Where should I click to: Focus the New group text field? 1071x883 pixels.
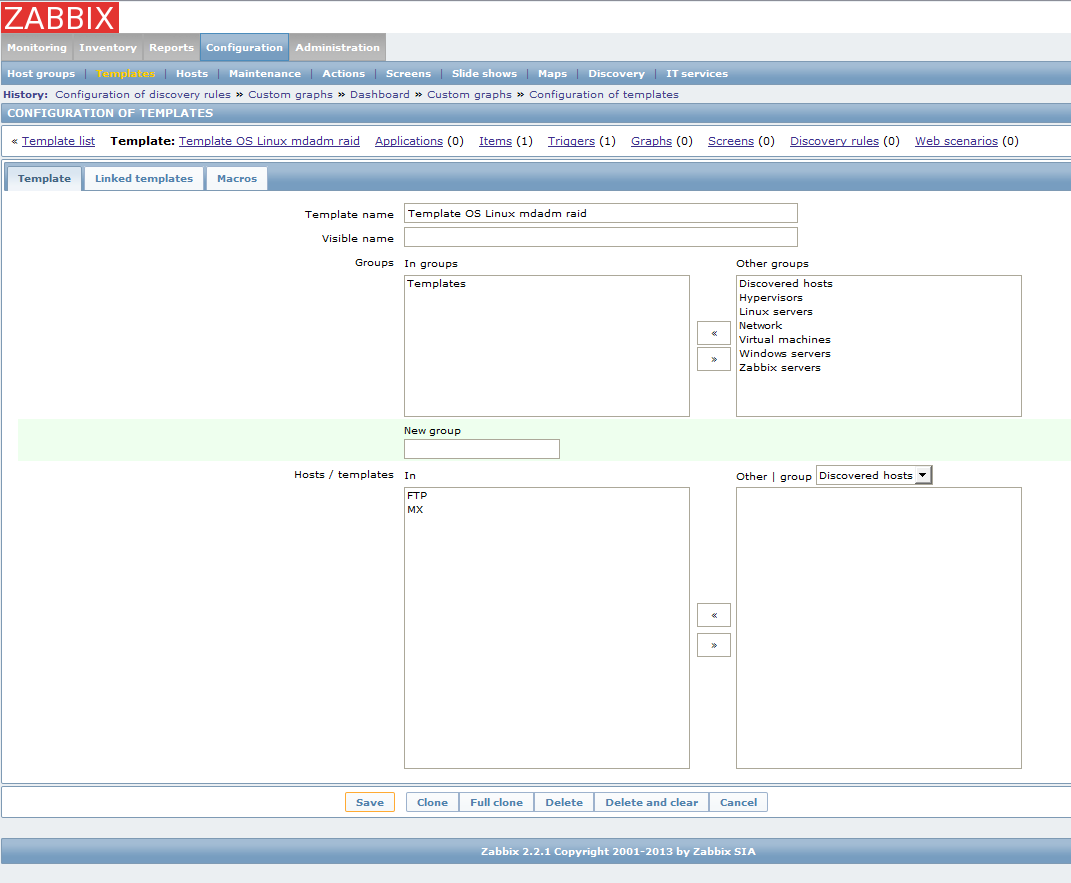[x=481, y=449]
